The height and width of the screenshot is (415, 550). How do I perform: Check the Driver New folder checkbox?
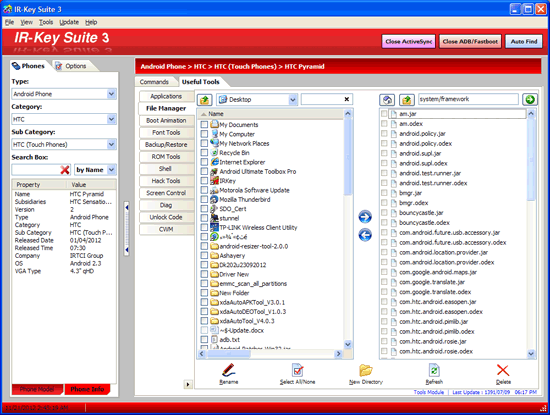click(204, 274)
